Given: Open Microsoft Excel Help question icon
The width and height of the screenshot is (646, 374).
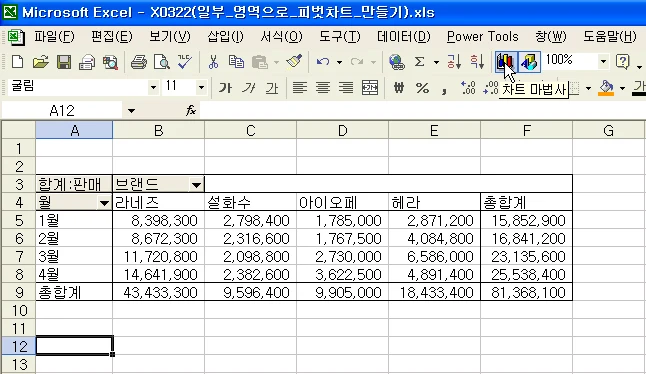Looking at the screenshot, I should pos(623,62).
